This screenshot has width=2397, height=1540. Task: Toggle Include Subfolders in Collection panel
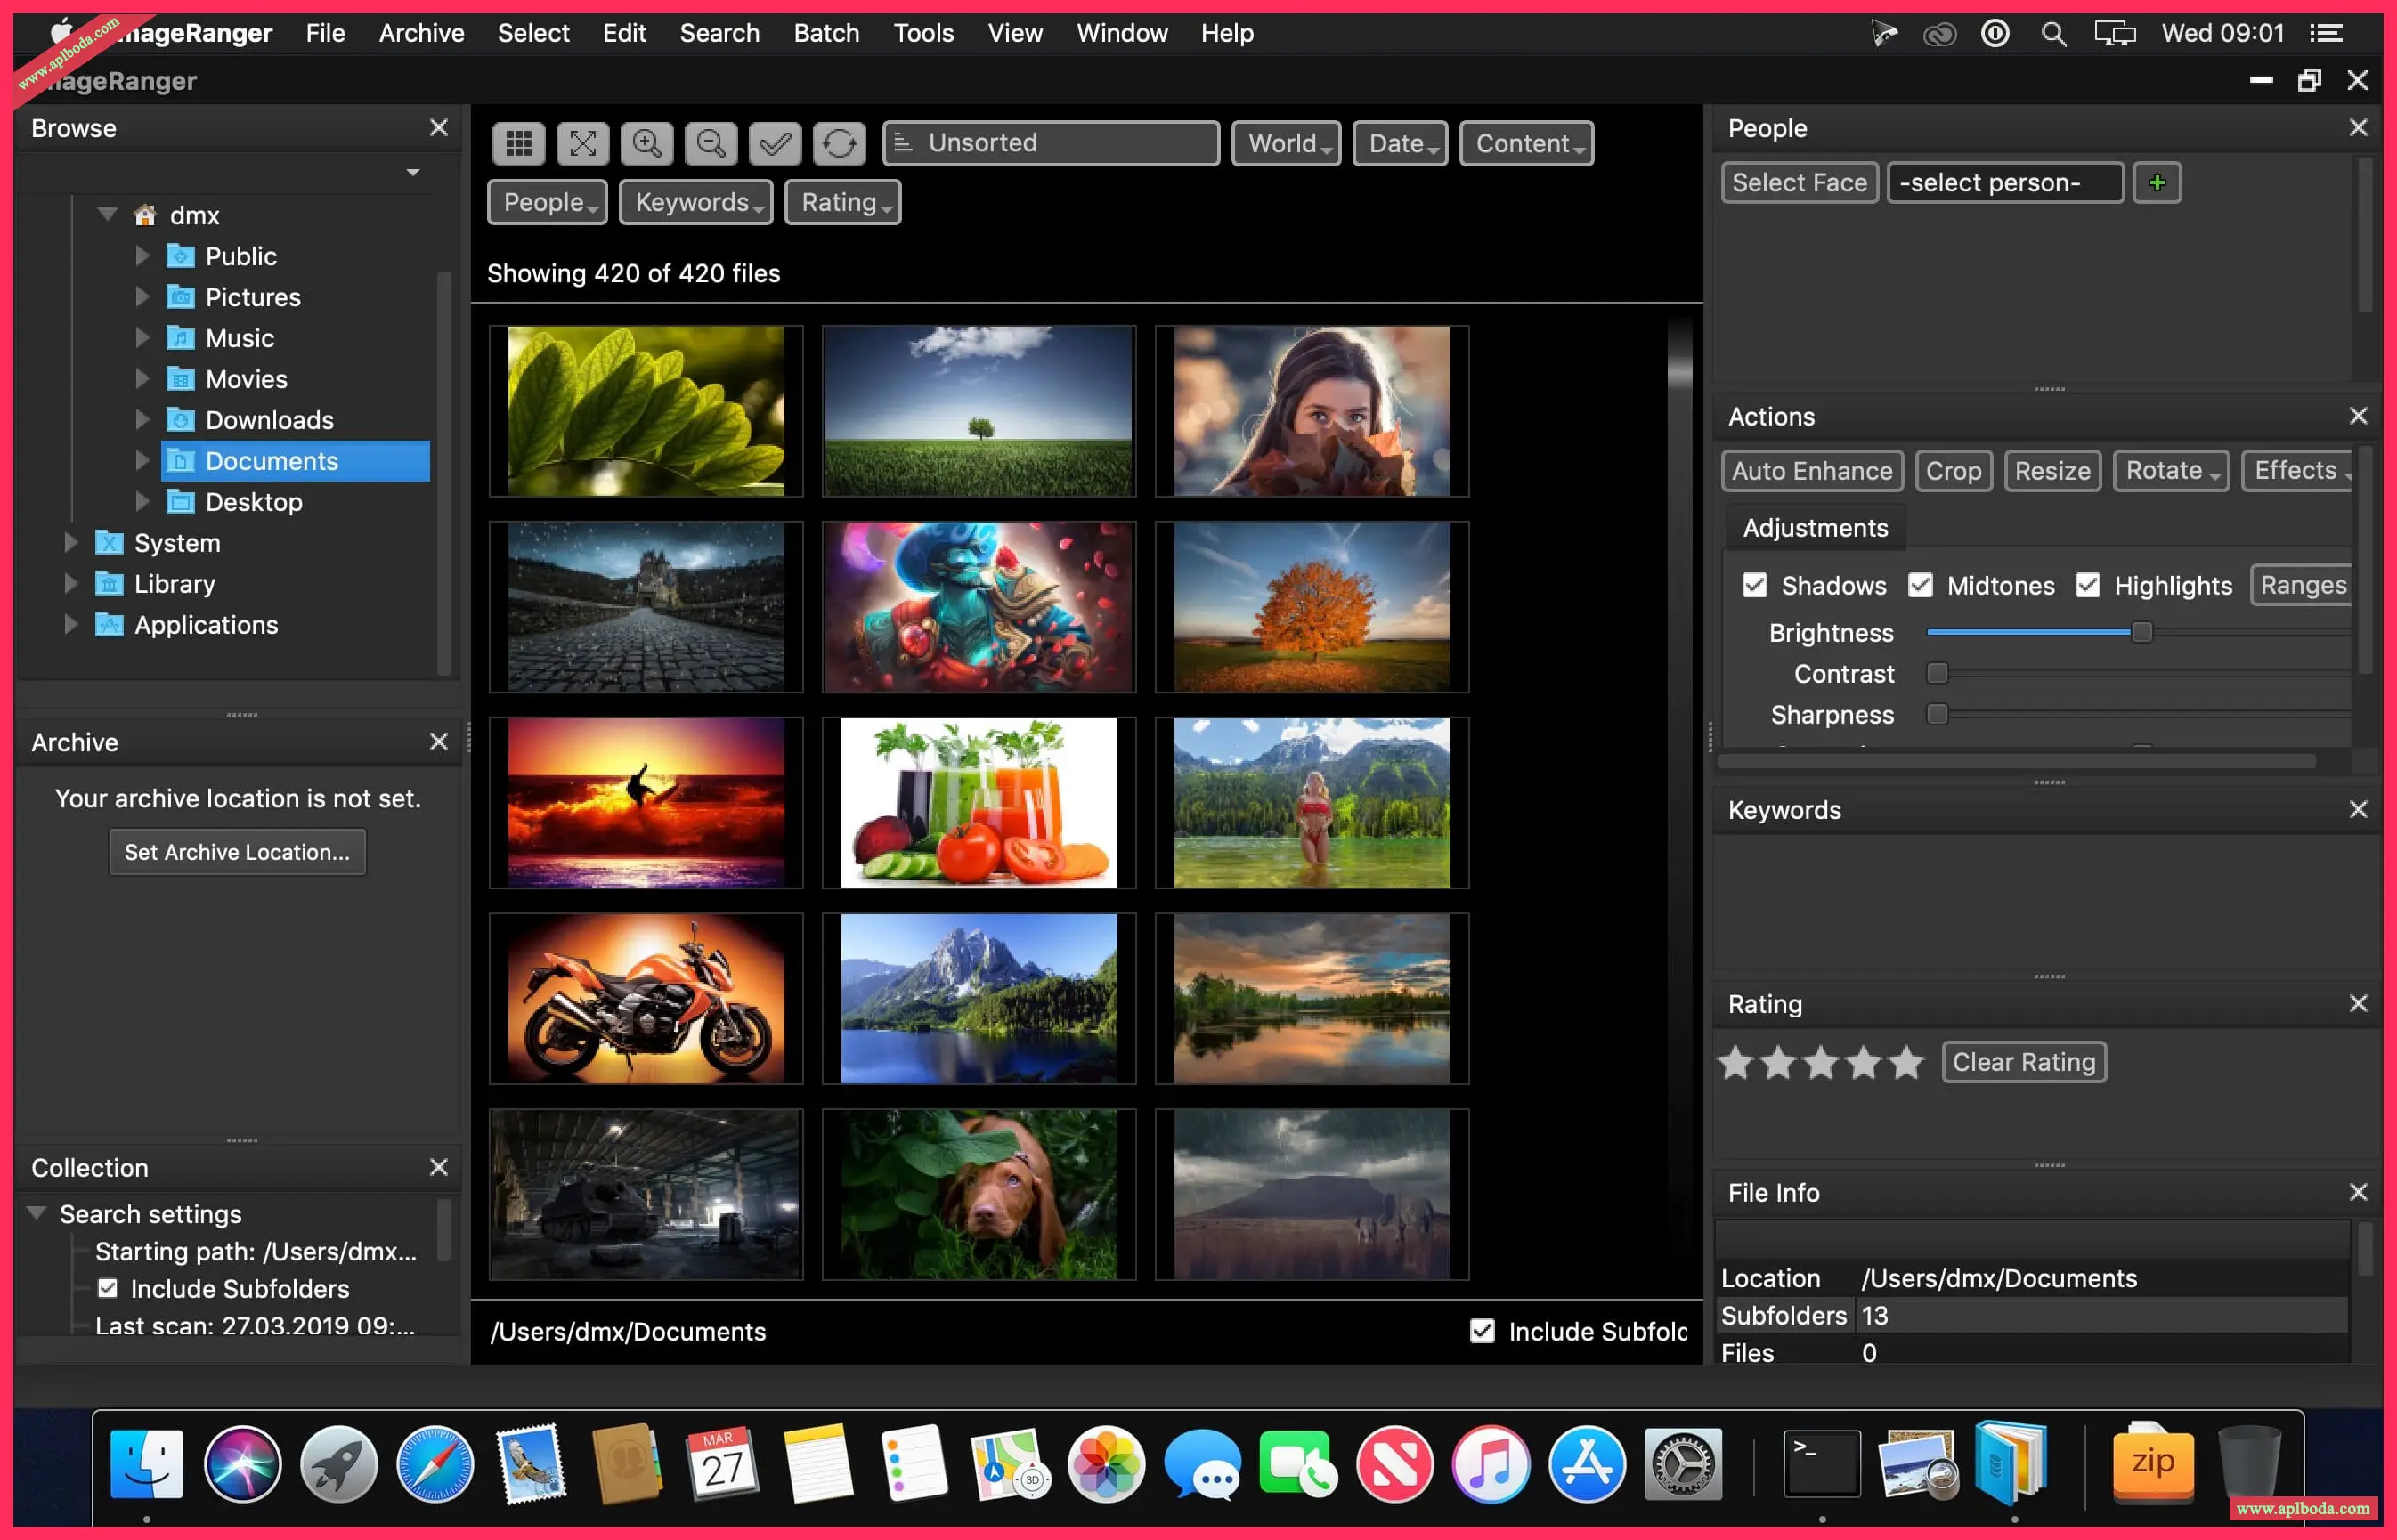tap(108, 1289)
